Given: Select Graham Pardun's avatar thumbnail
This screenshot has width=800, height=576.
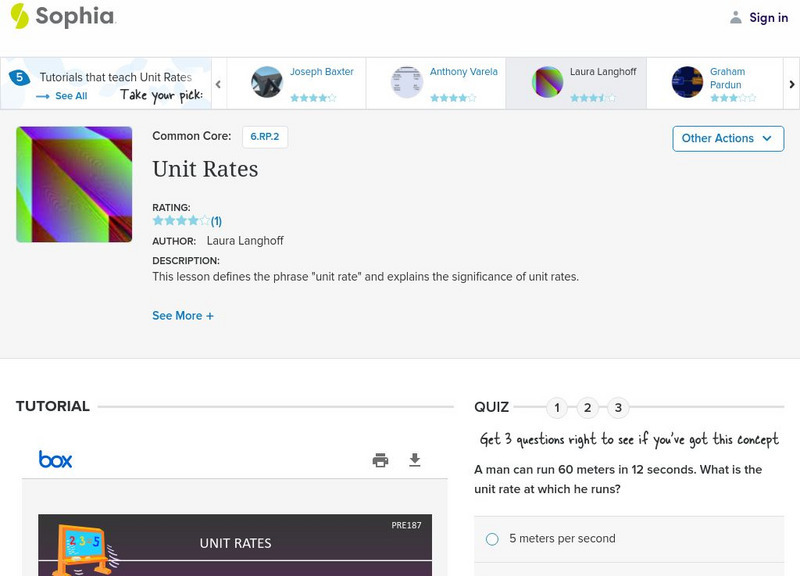Looking at the screenshot, I should coord(687,82).
